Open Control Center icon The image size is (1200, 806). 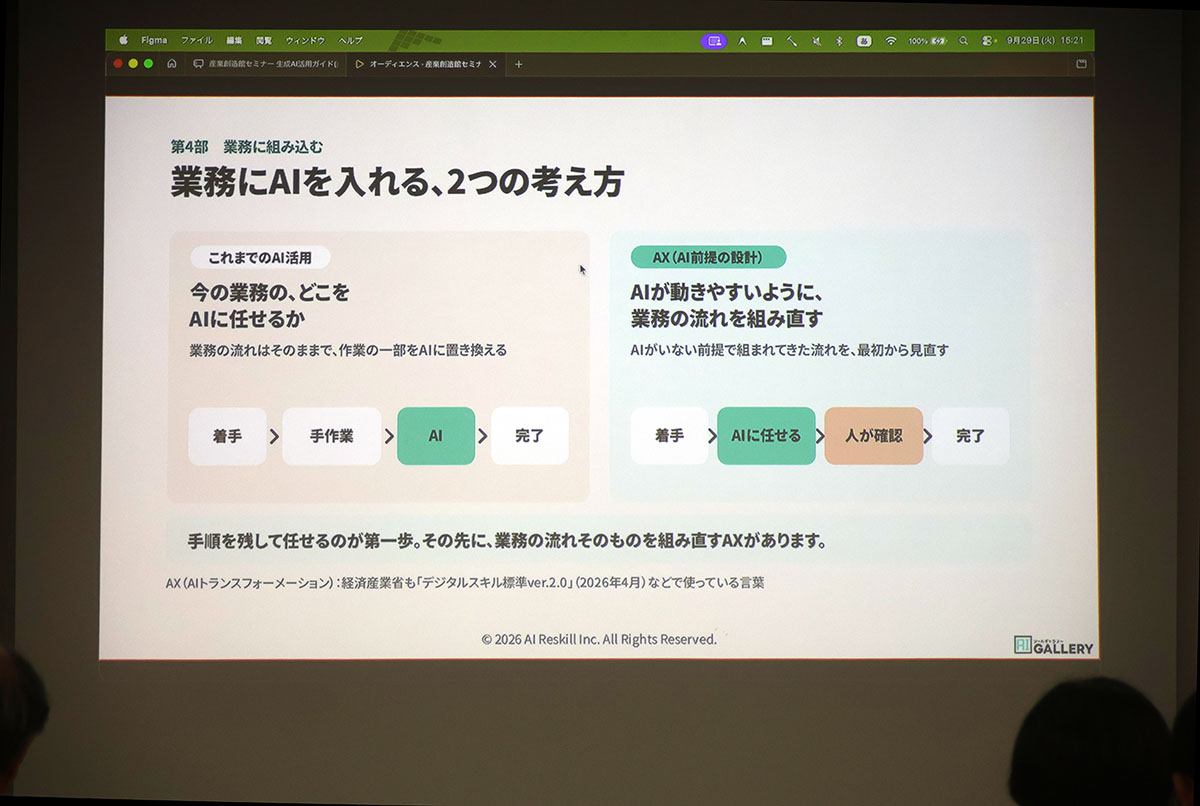pos(988,41)
